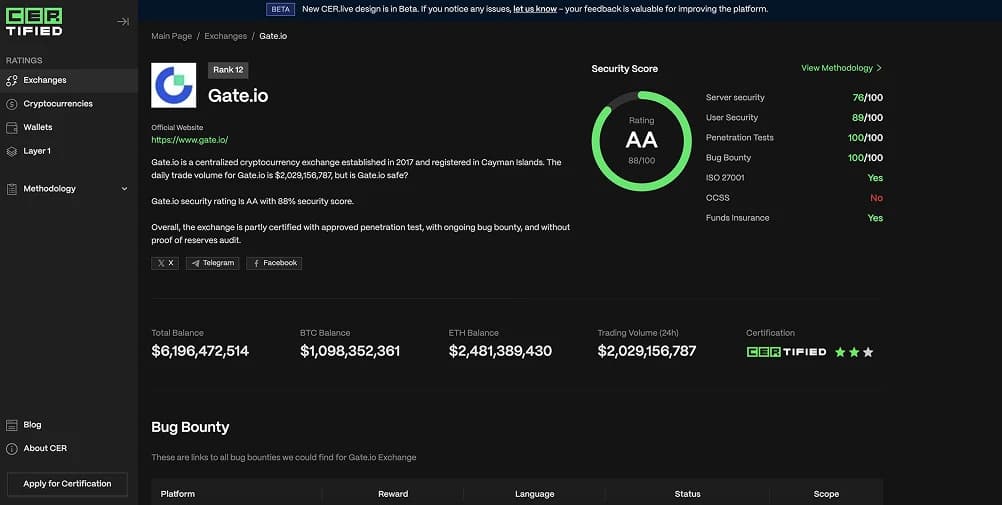1002x505 pixels.
Task: Click the AA rating circular gauge
Action: (642, 141)
